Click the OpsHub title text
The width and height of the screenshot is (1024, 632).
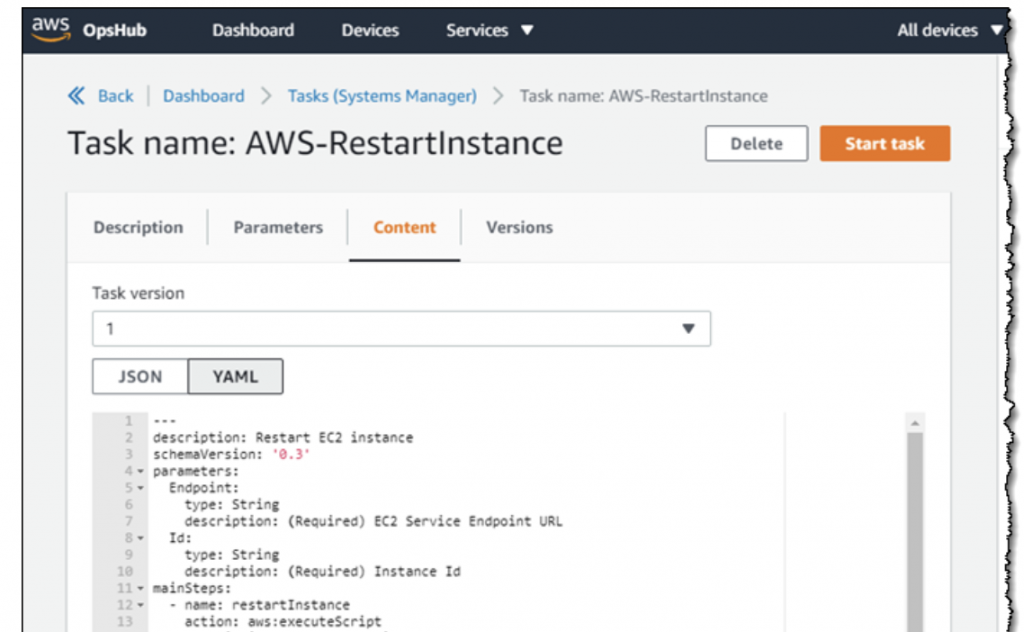click(114, 30)
